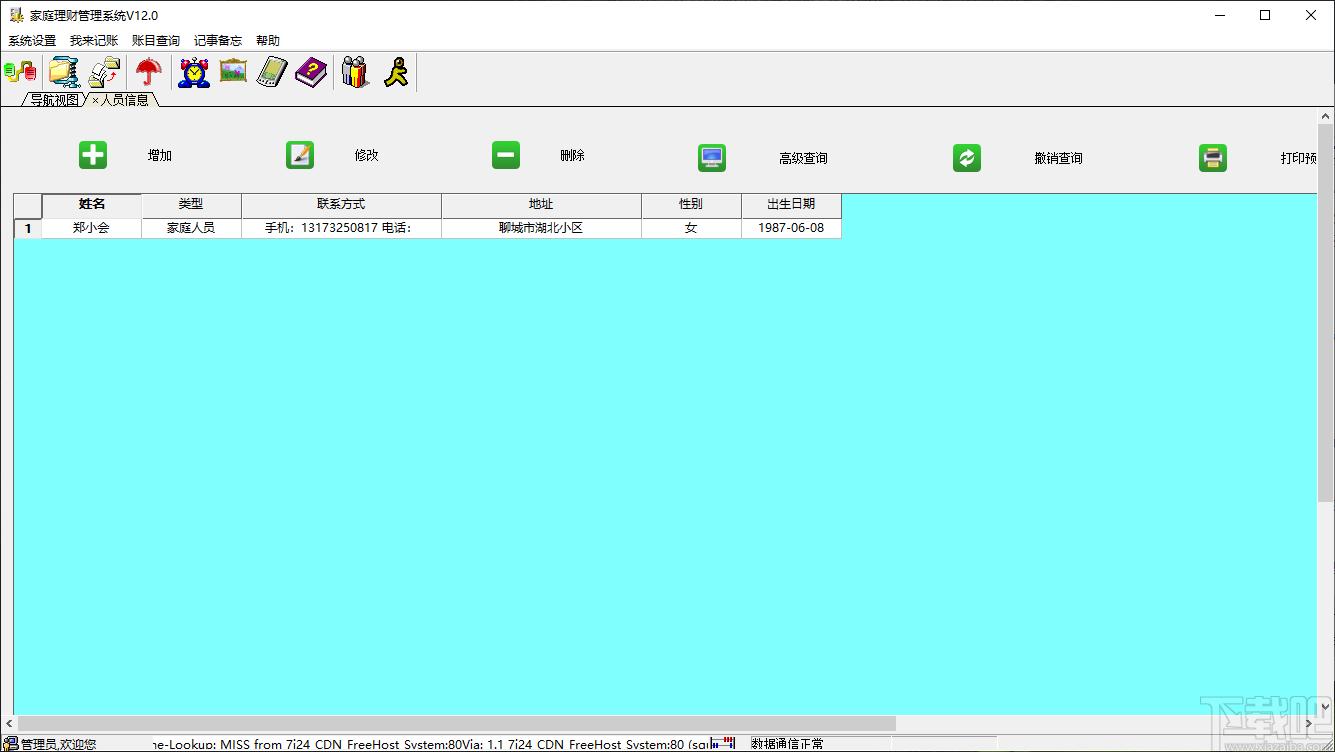Click the folder file transfer icon
The image size is (1335, 752).
pyautogui.click(x=105, y=72)
